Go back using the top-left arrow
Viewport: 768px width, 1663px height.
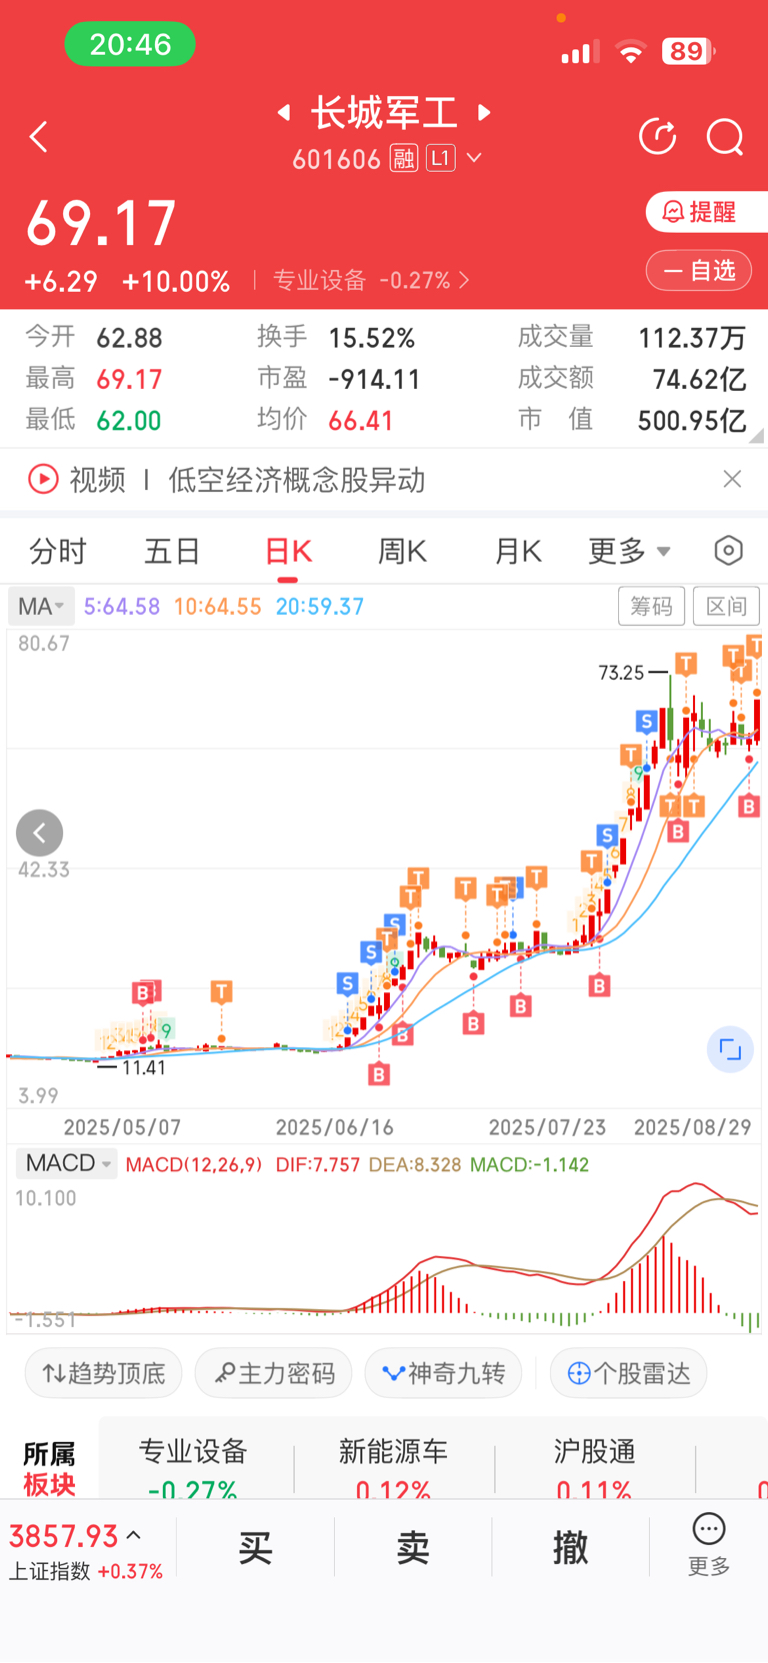click(x=39, y=137)
